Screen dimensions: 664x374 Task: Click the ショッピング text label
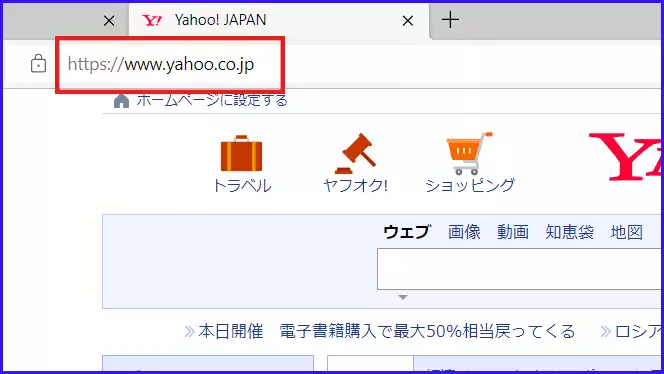point(470,186)
